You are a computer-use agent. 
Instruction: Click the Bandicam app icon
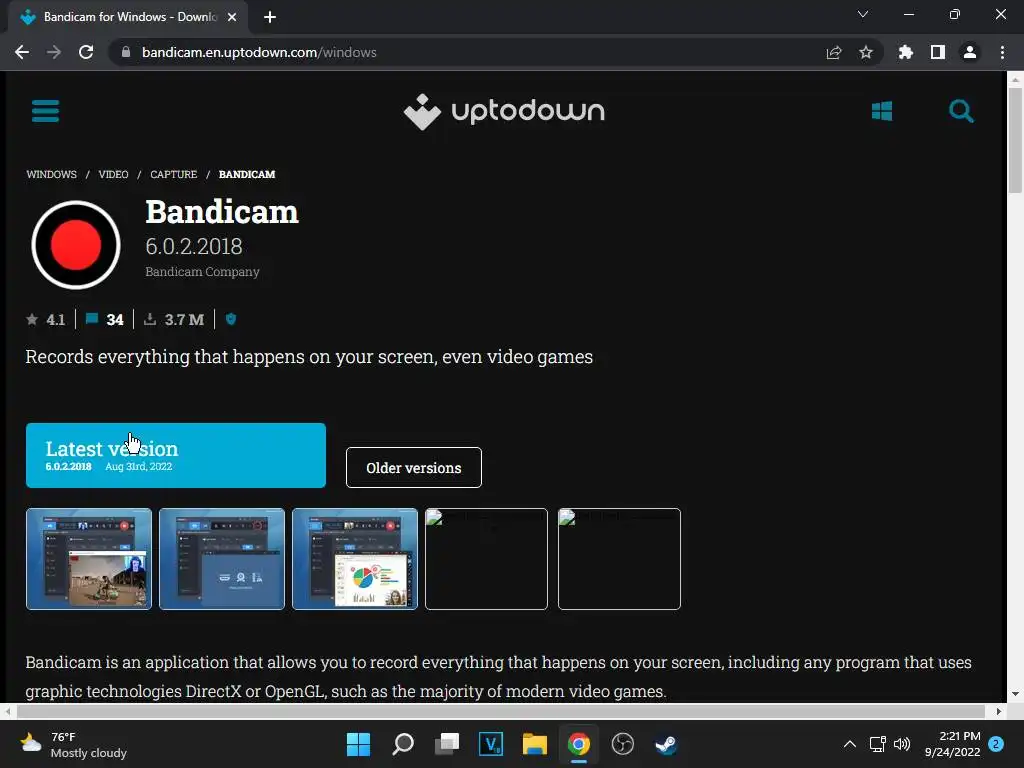(x=76, y=245)
